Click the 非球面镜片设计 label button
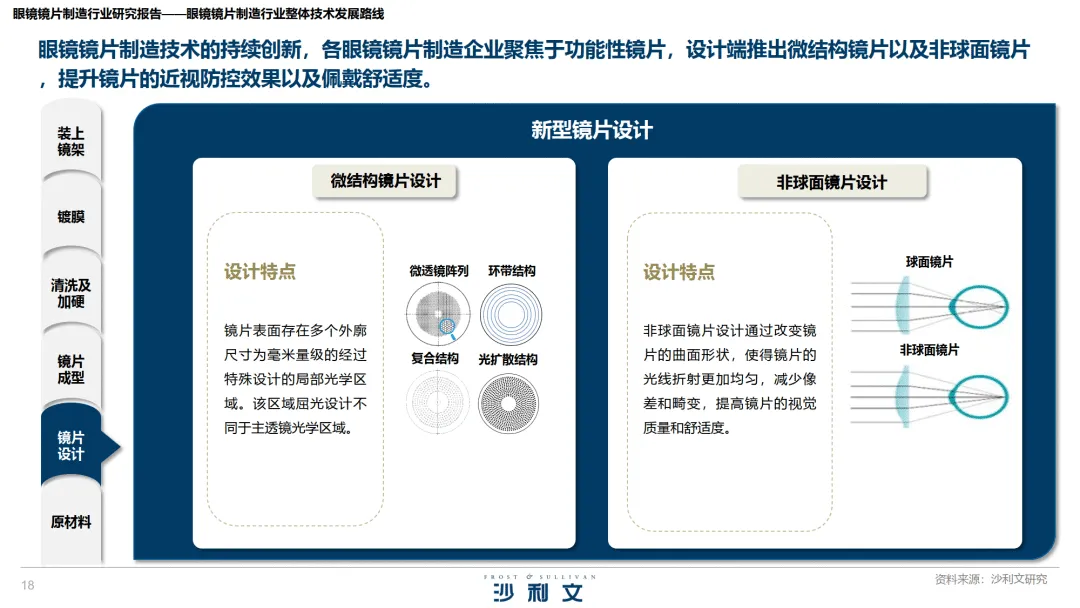 click(832, 182)
